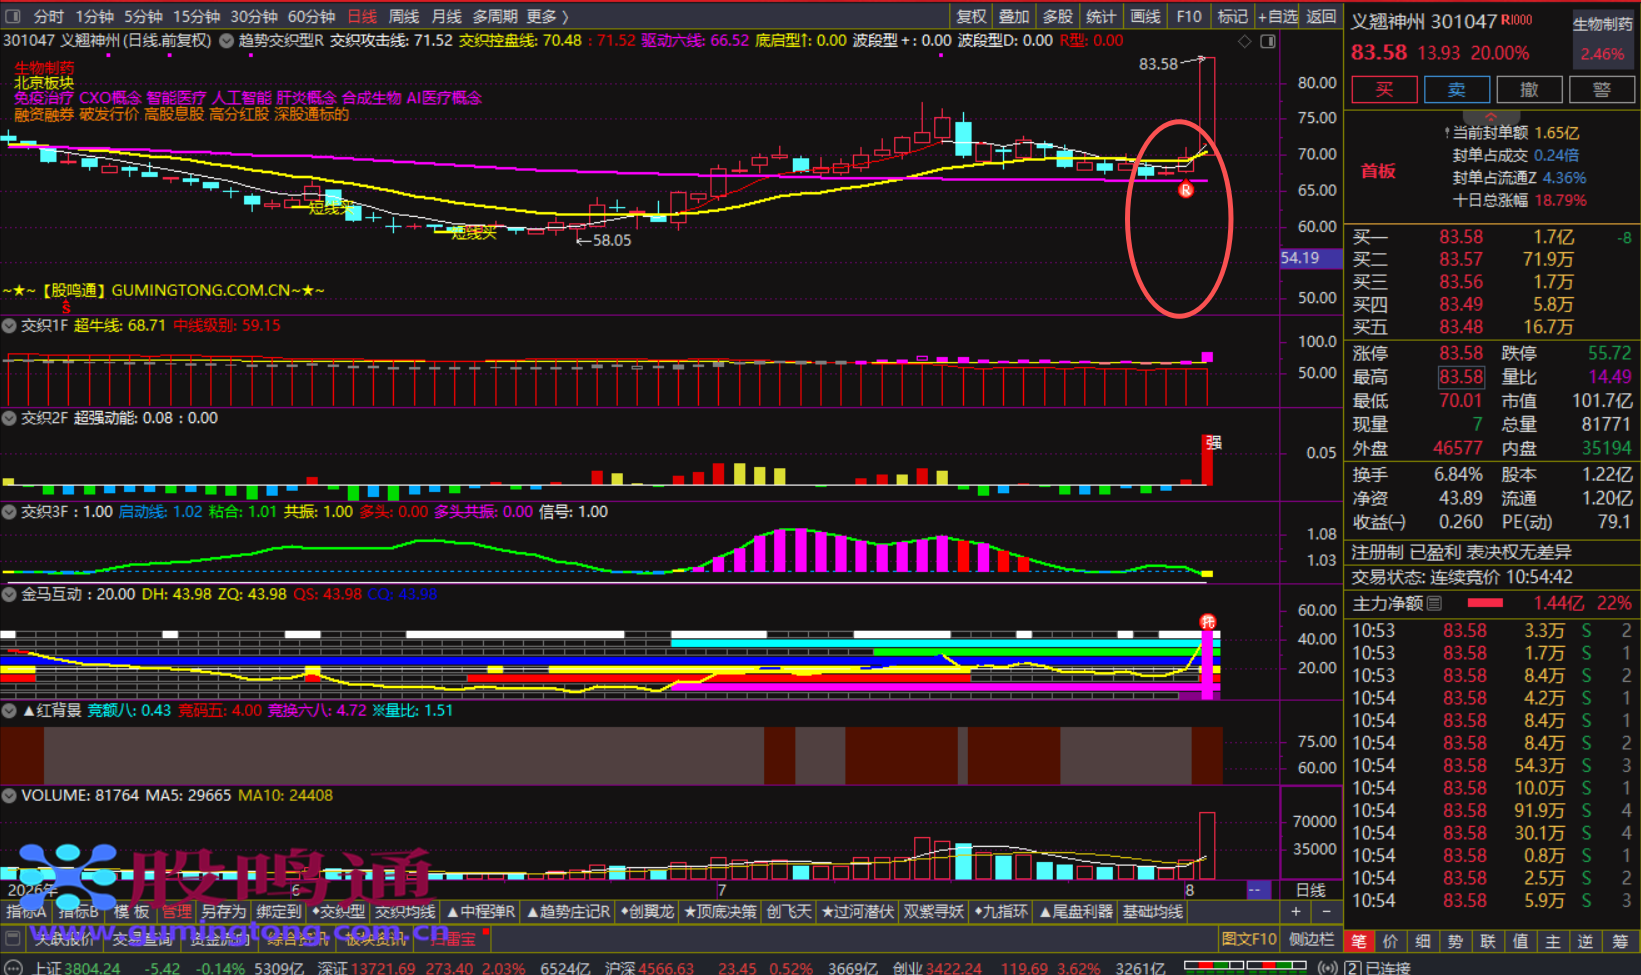The width and height of the screenshot is (1641, 975).
Task: Click the red R marker on the candlestick chart
Action: [x=1186, y=190]
